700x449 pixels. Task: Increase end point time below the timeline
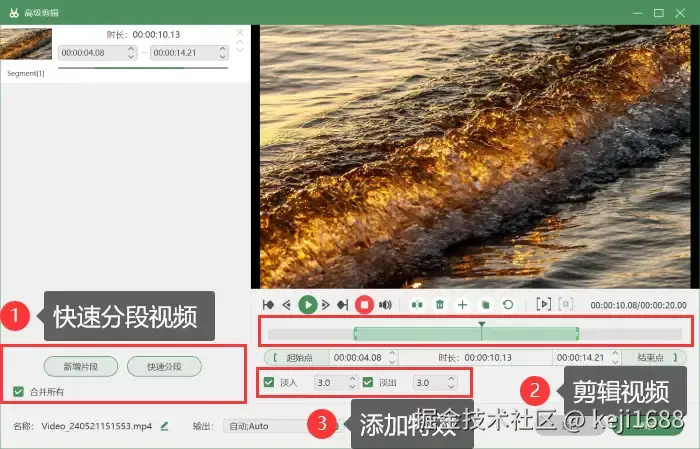point(615,354)
